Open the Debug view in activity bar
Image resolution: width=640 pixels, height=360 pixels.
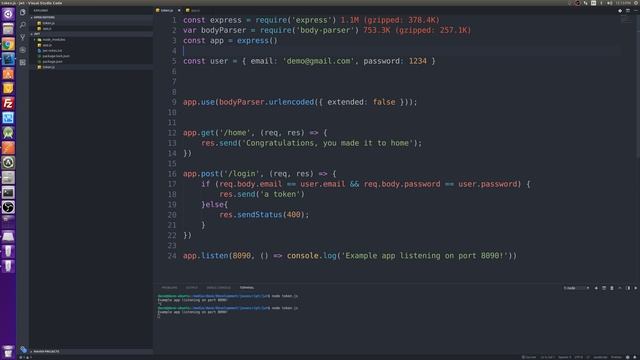[22, 50]
